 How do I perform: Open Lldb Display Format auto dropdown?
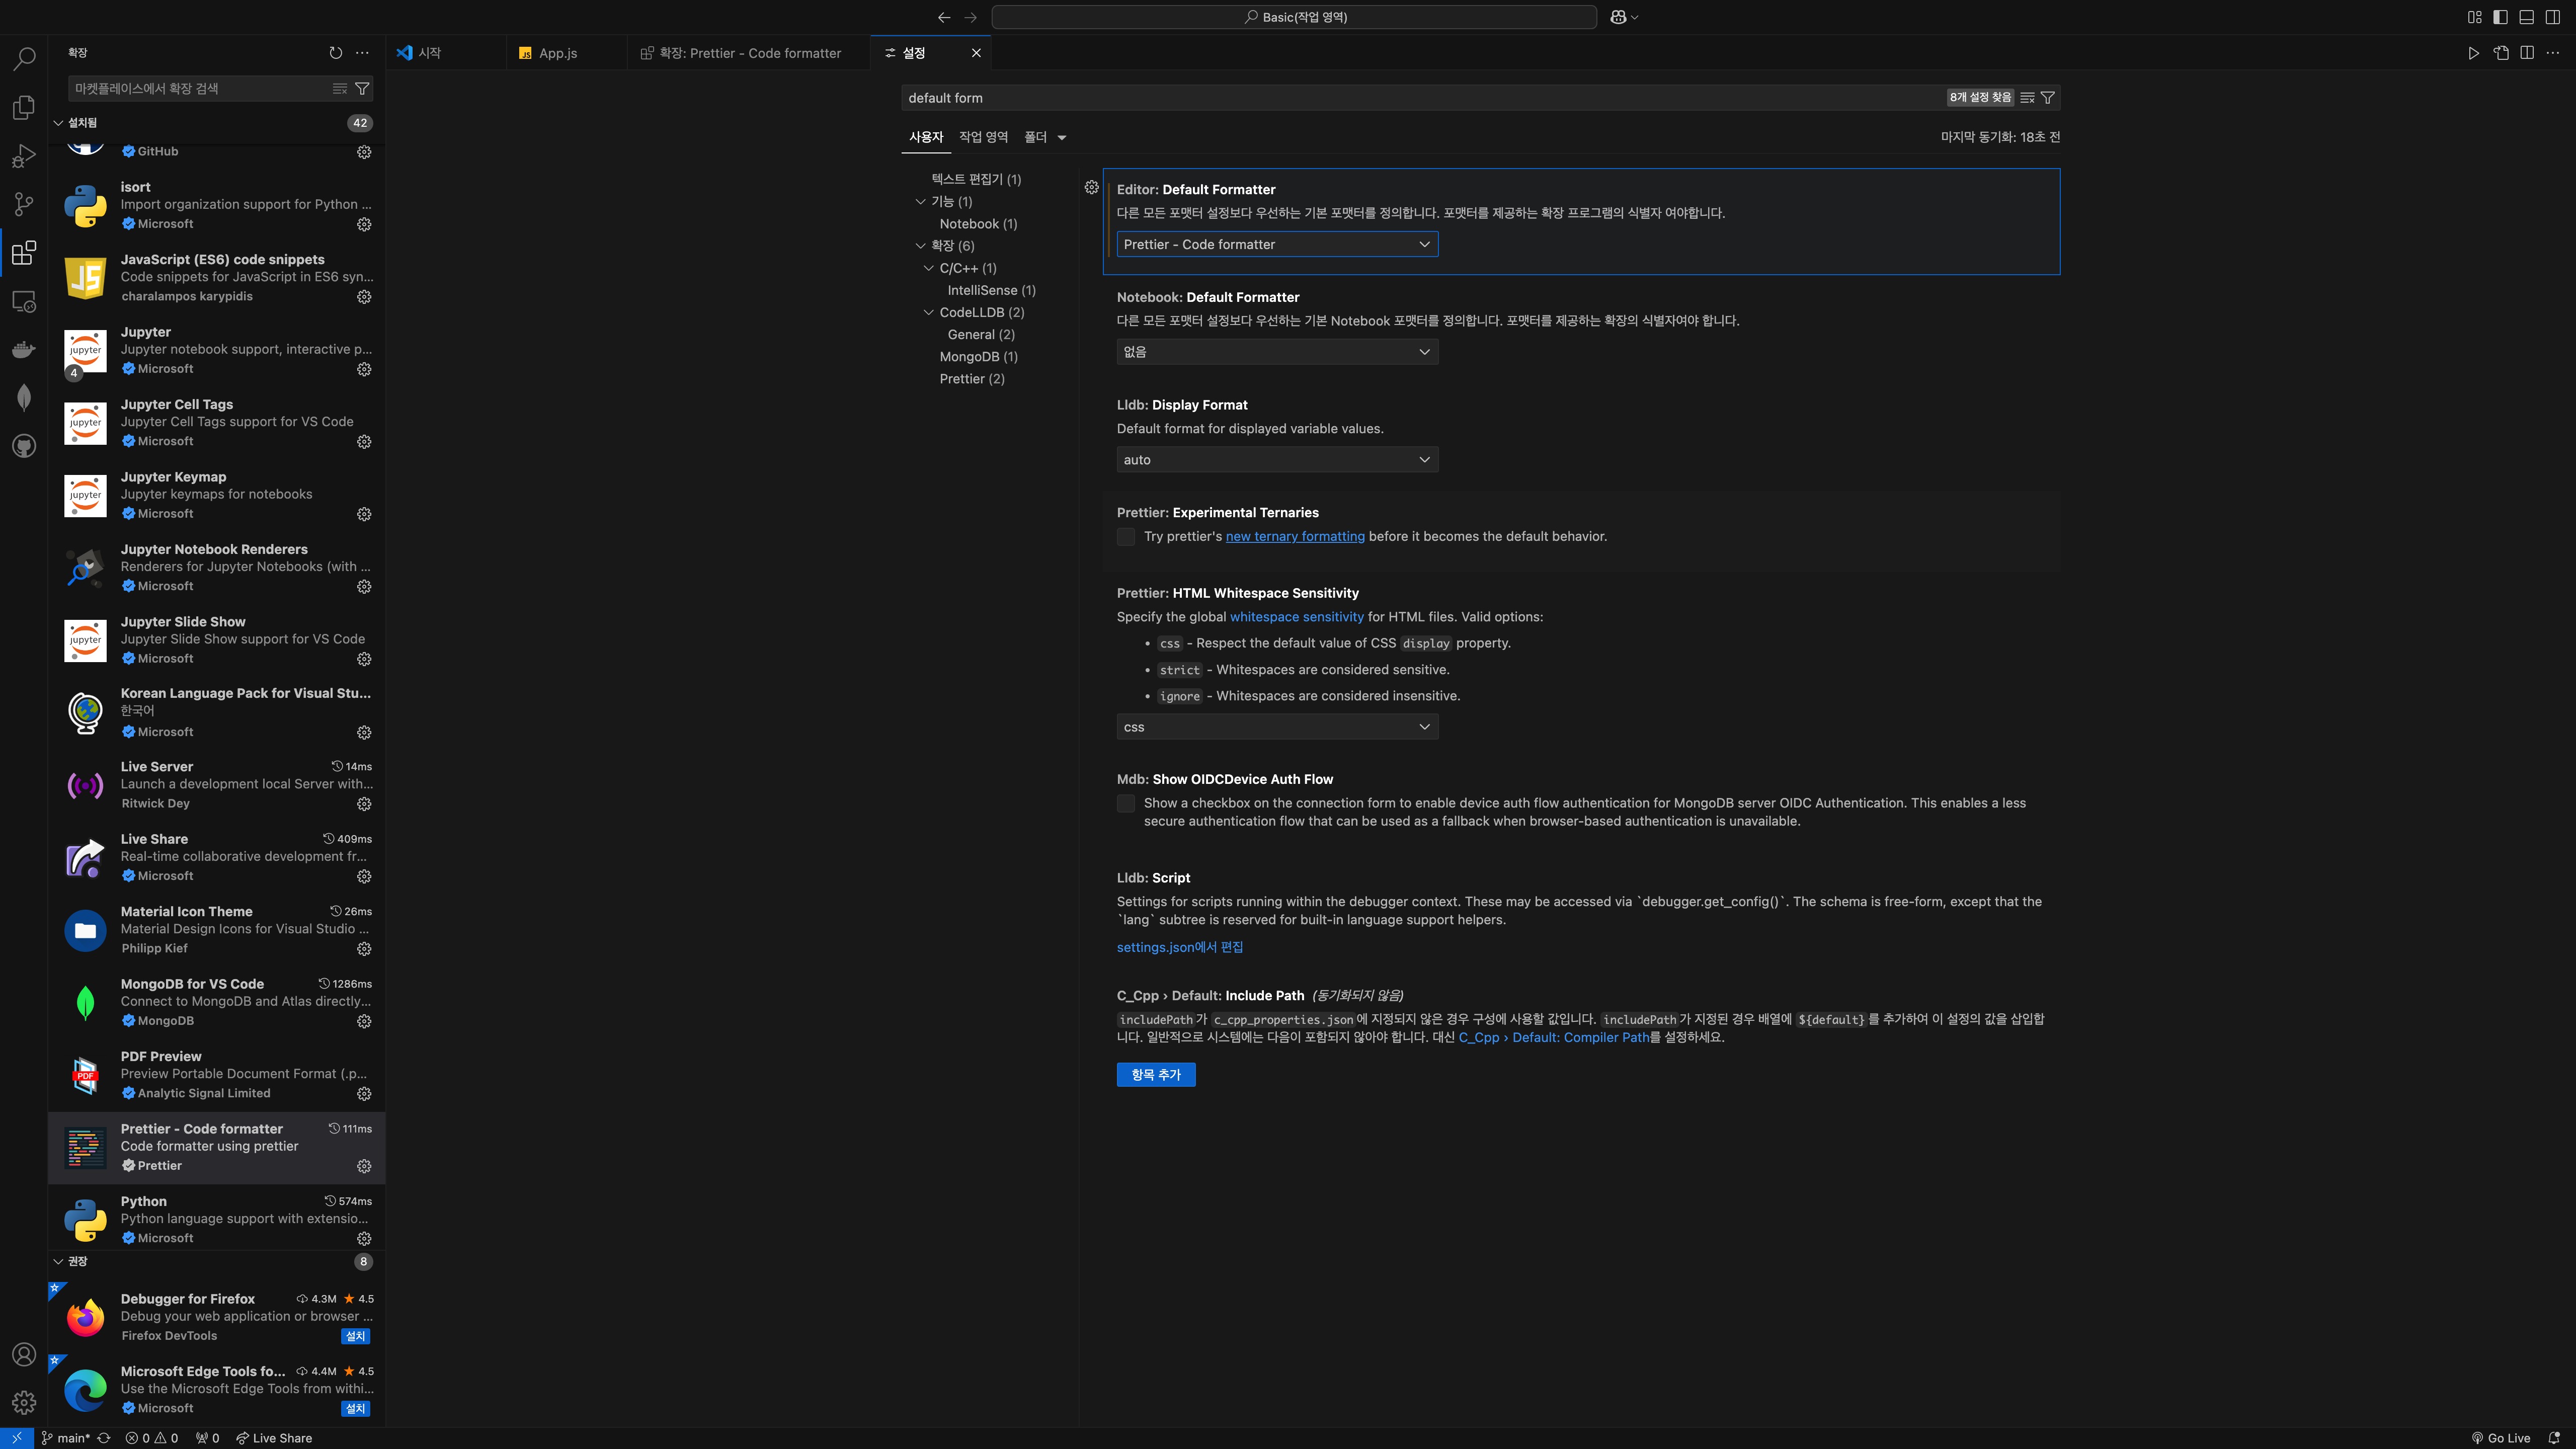1277,460
